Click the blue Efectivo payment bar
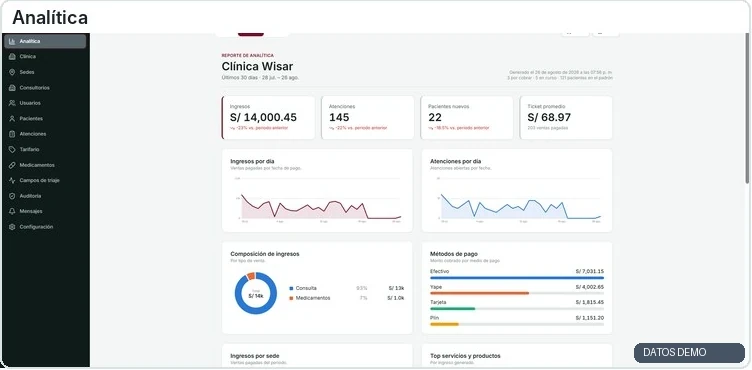The image size is (752, 370). pos(517,277)
